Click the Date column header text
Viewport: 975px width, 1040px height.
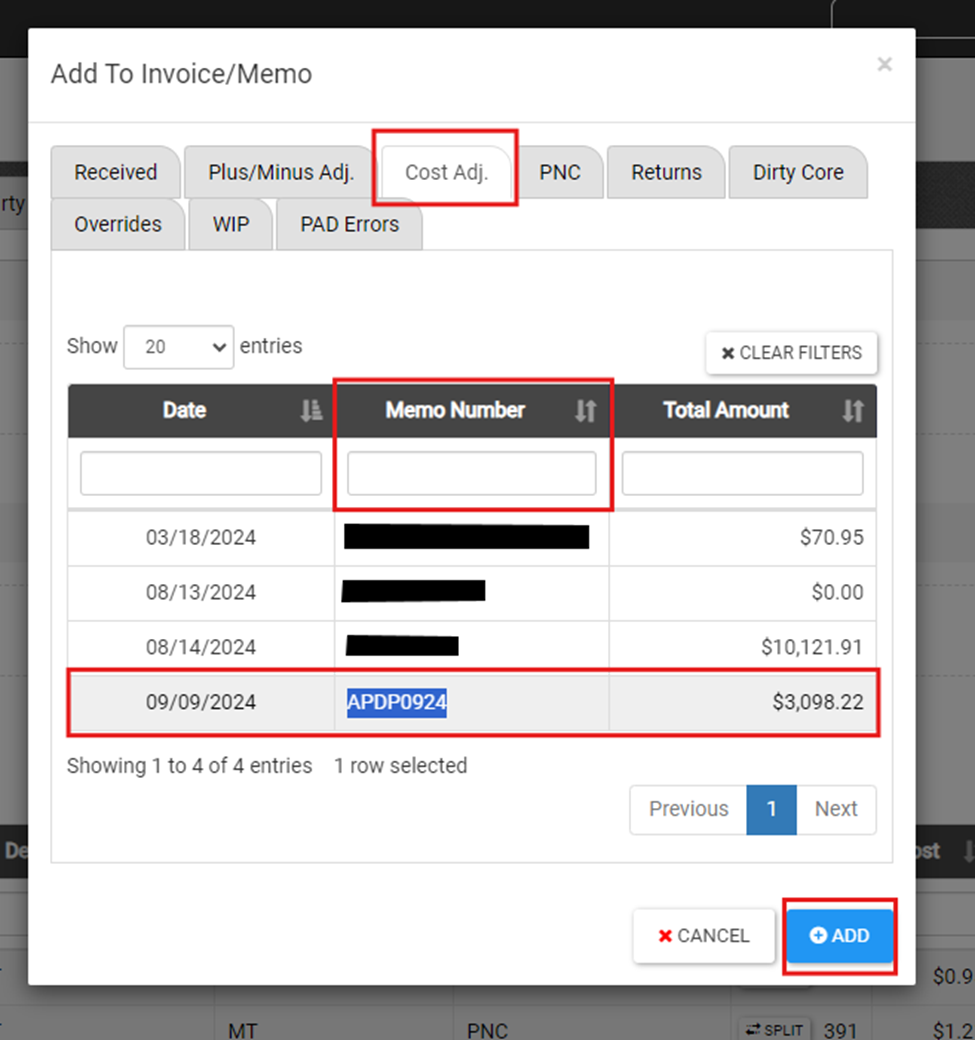click(184, 410)
